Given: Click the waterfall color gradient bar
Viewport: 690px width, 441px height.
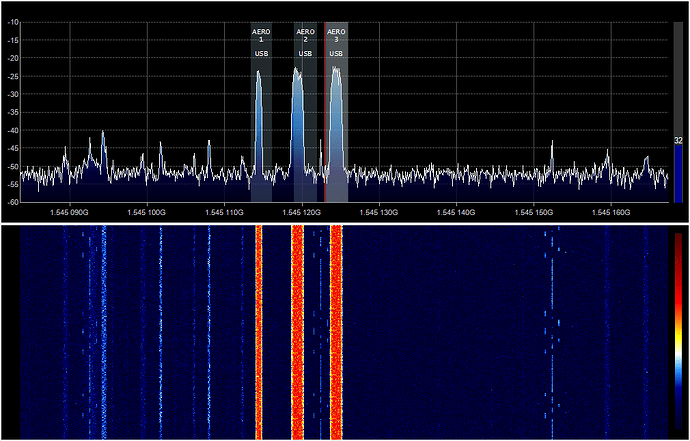Looking at the screenshot, I should [678, 331].
